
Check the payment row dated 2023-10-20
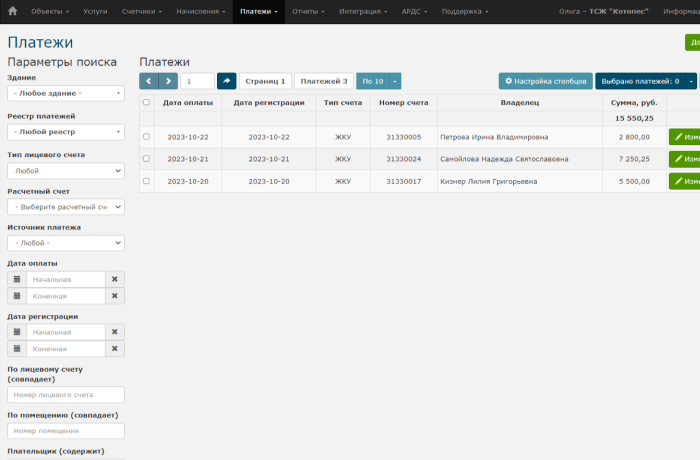pyautogui.click(x=146, y=181)
